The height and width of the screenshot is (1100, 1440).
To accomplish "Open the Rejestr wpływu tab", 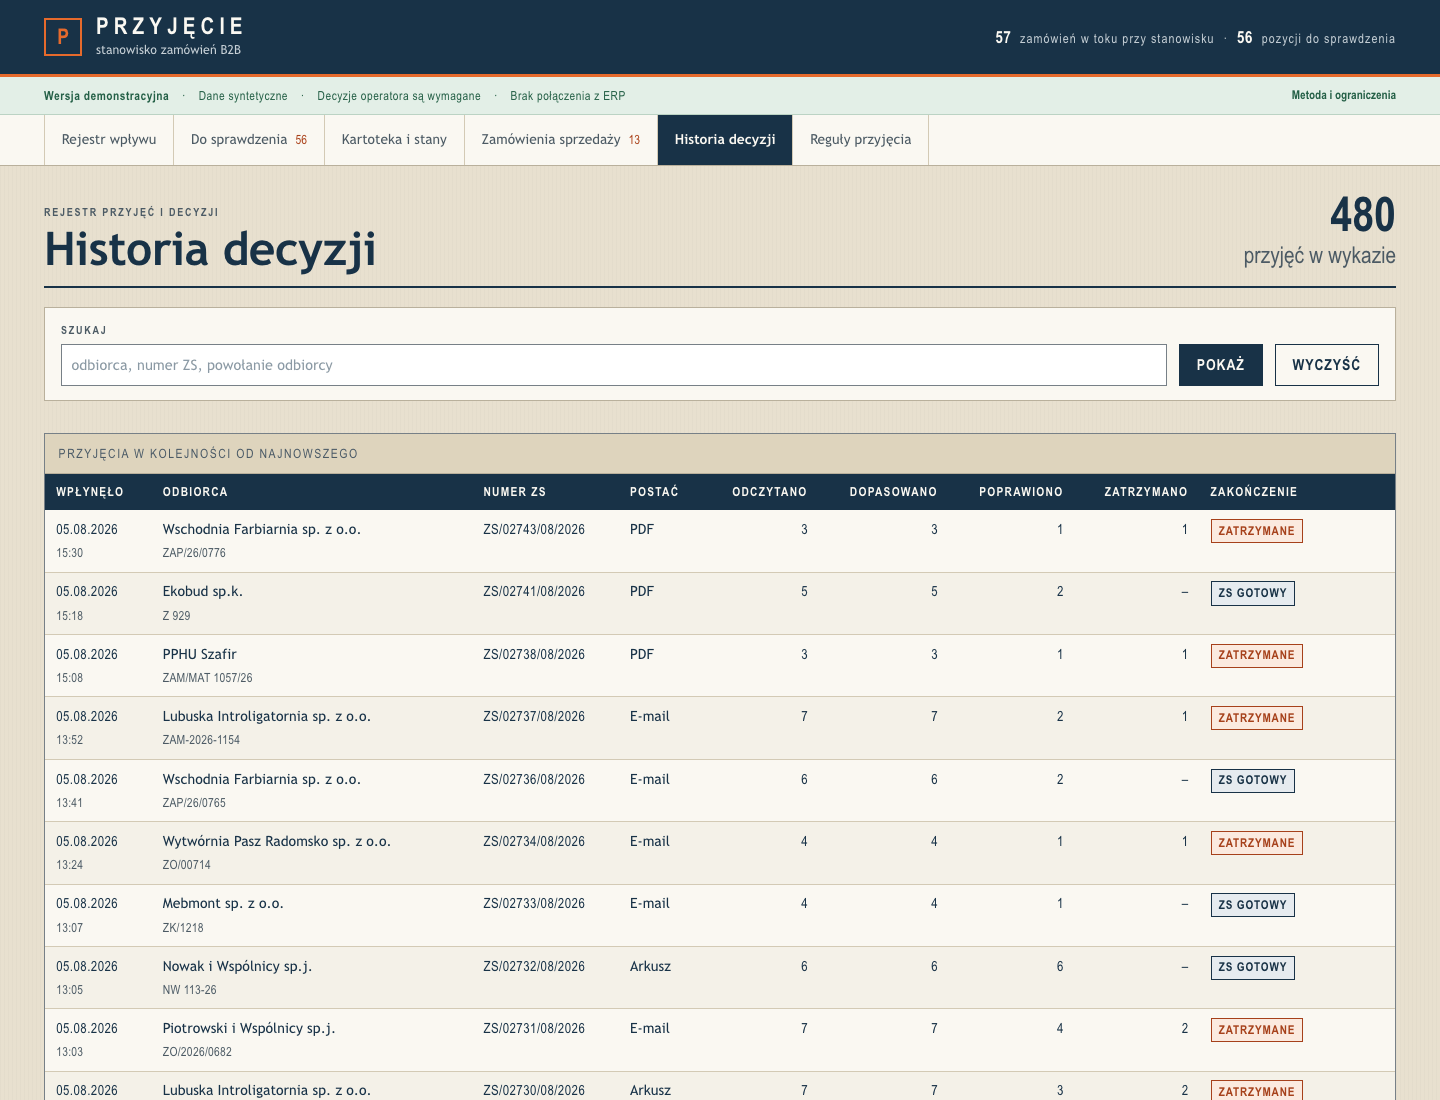I will coord(109,140).
